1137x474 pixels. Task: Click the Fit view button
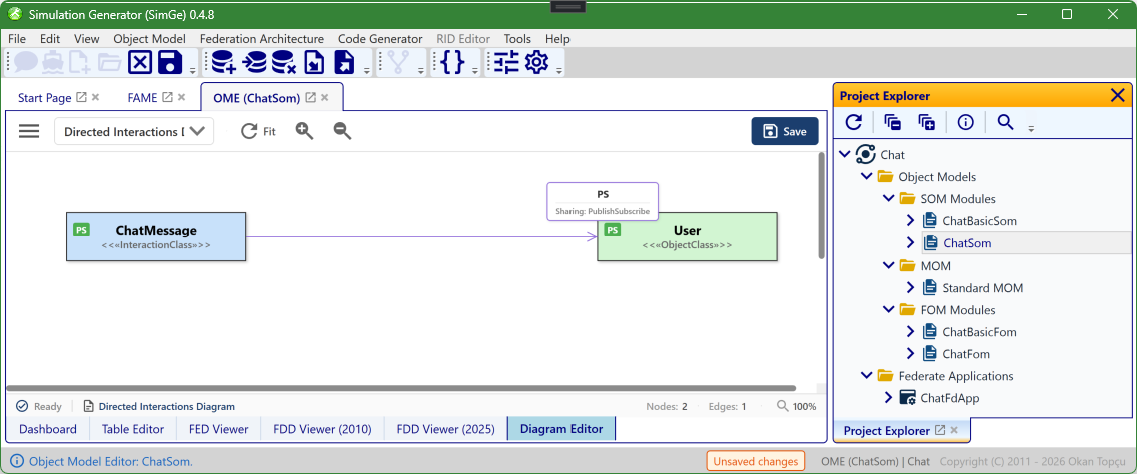(259, 131)
